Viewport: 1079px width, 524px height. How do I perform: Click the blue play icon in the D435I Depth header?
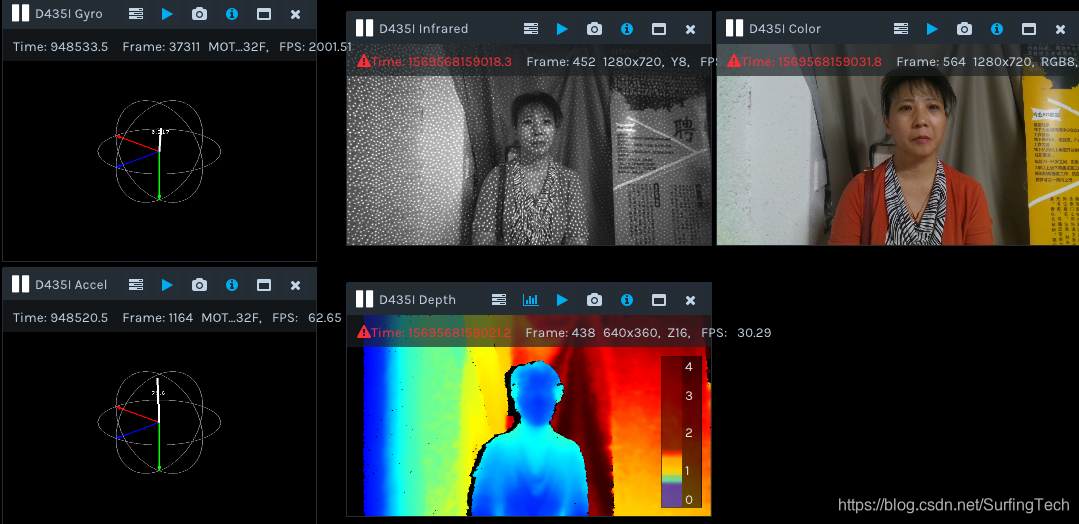click(562, 300)
